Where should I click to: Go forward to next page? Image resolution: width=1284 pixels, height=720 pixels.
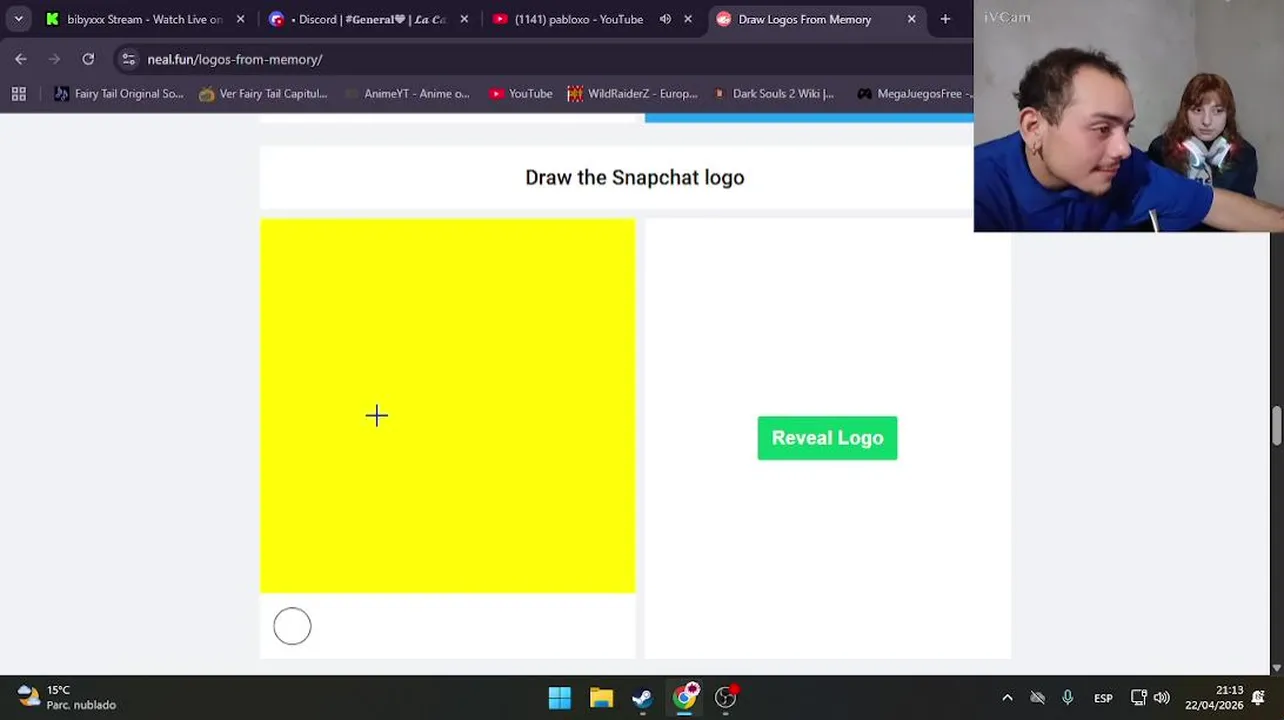tap(54, 59)
